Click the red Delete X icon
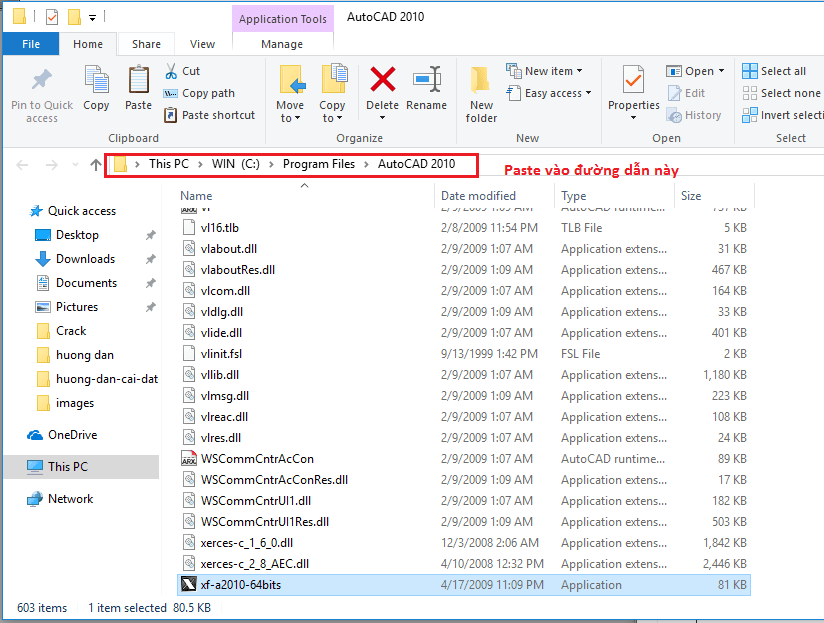Viewport: 824px width, 623px height. 383,79
